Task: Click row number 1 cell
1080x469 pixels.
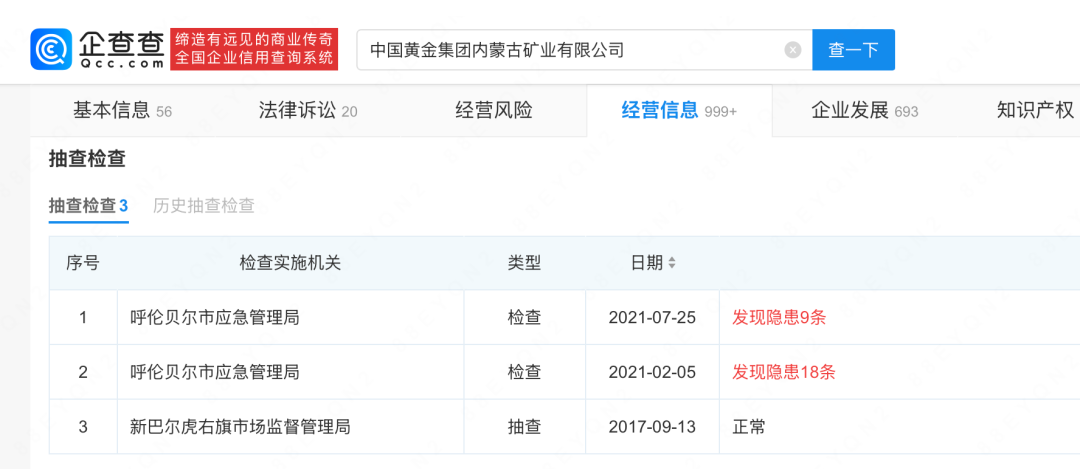Action: tap(83, 317)
